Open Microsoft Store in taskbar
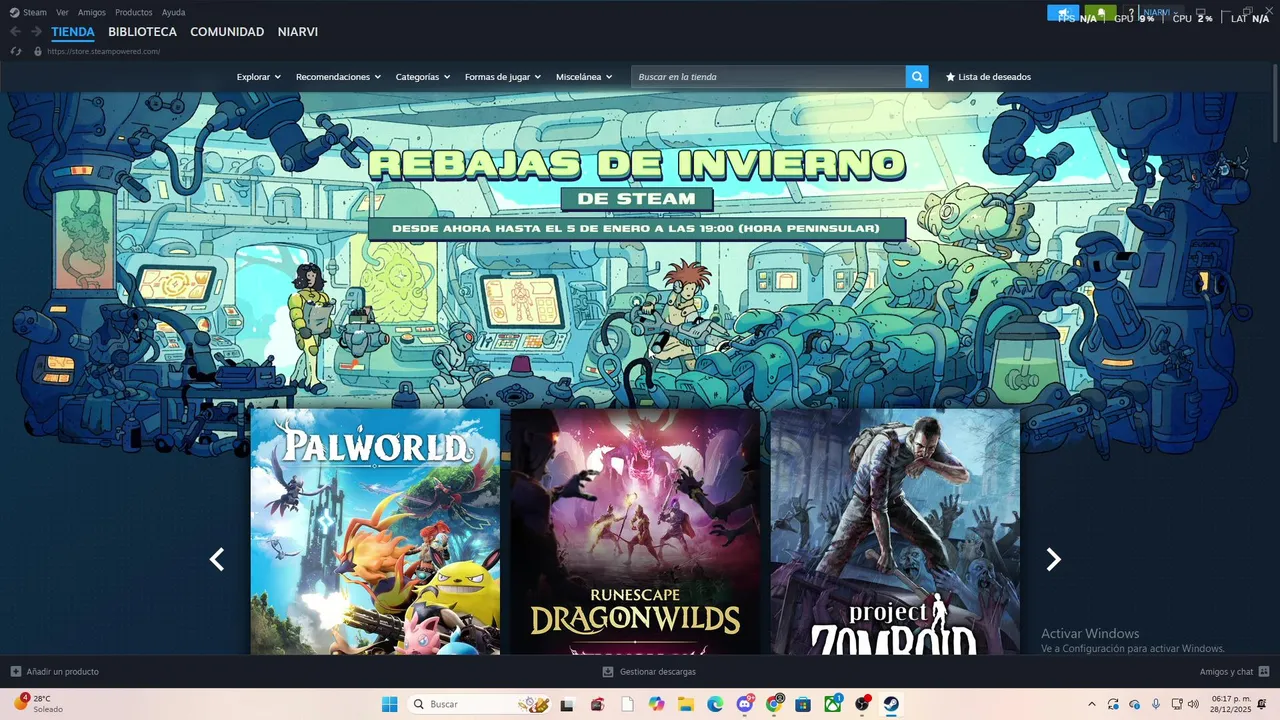The image size is (1280, 720). (x=803, y=704)
